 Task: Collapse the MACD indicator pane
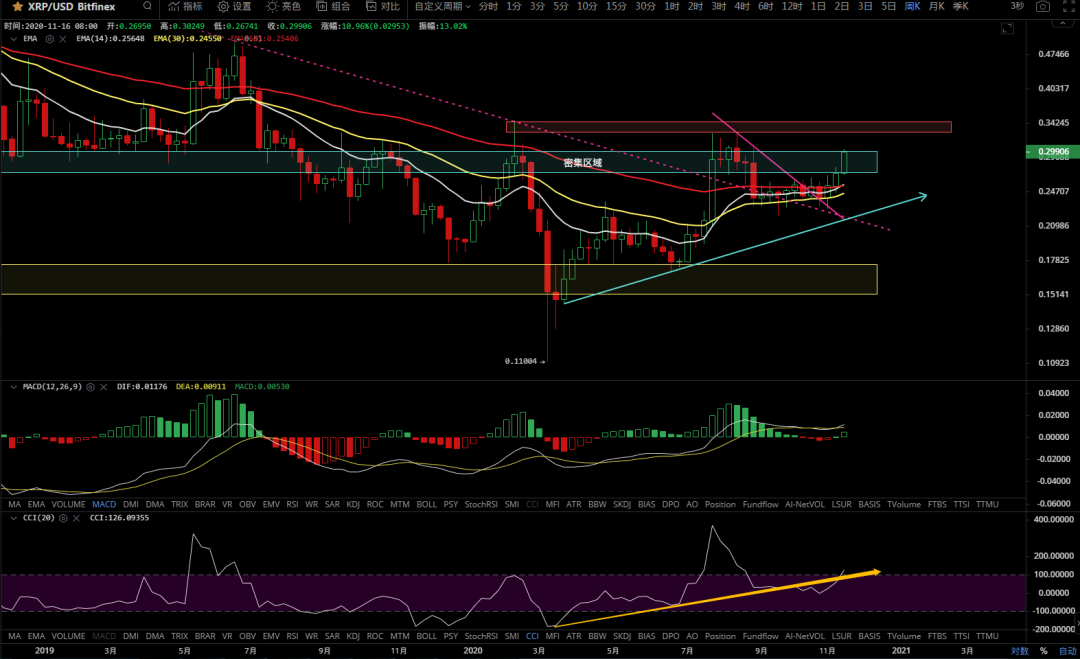coord(13,387)
